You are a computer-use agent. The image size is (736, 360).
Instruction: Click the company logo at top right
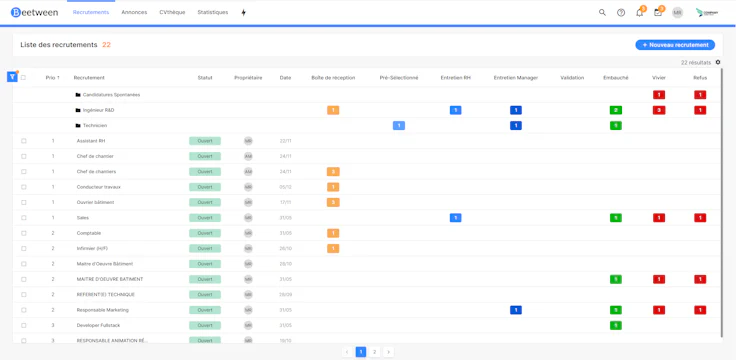pyautogui.click(x=707, y=13)
